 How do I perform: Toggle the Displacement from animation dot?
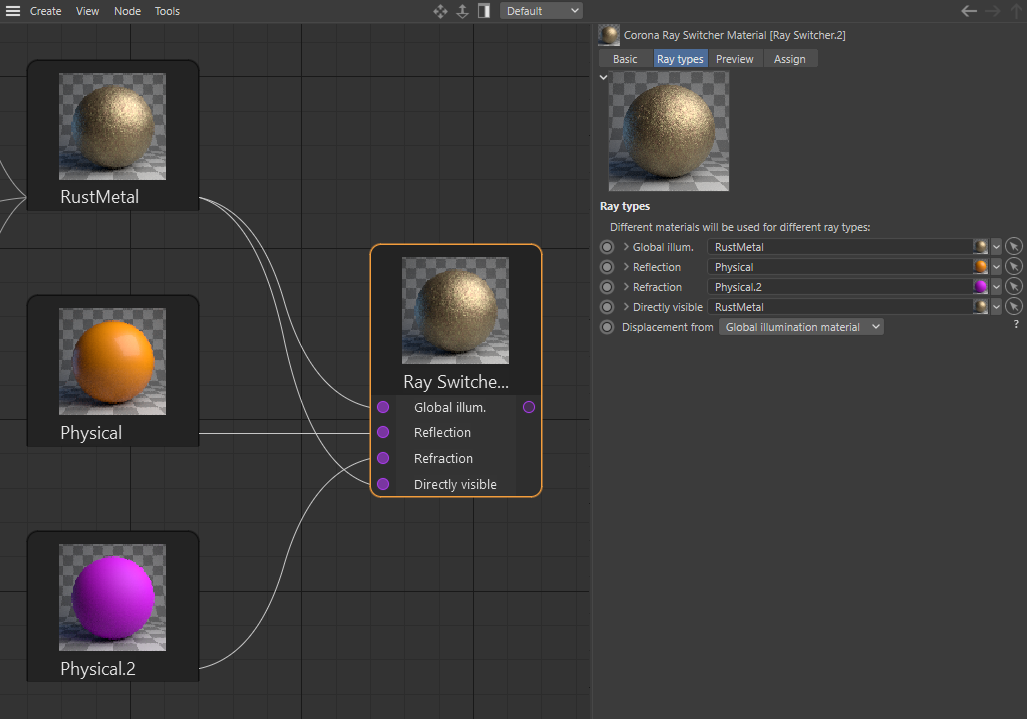[x=607, y=327]
